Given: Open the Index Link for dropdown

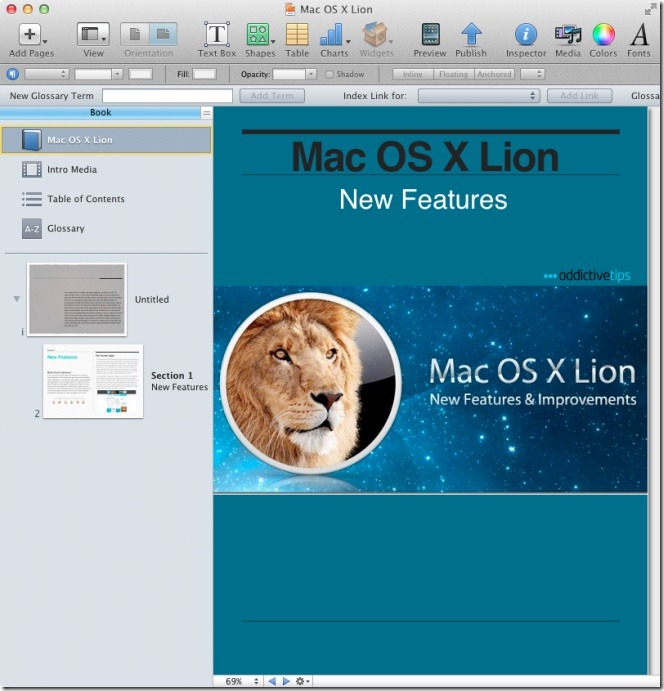Looking at the screenshot, I should point(479,96).
